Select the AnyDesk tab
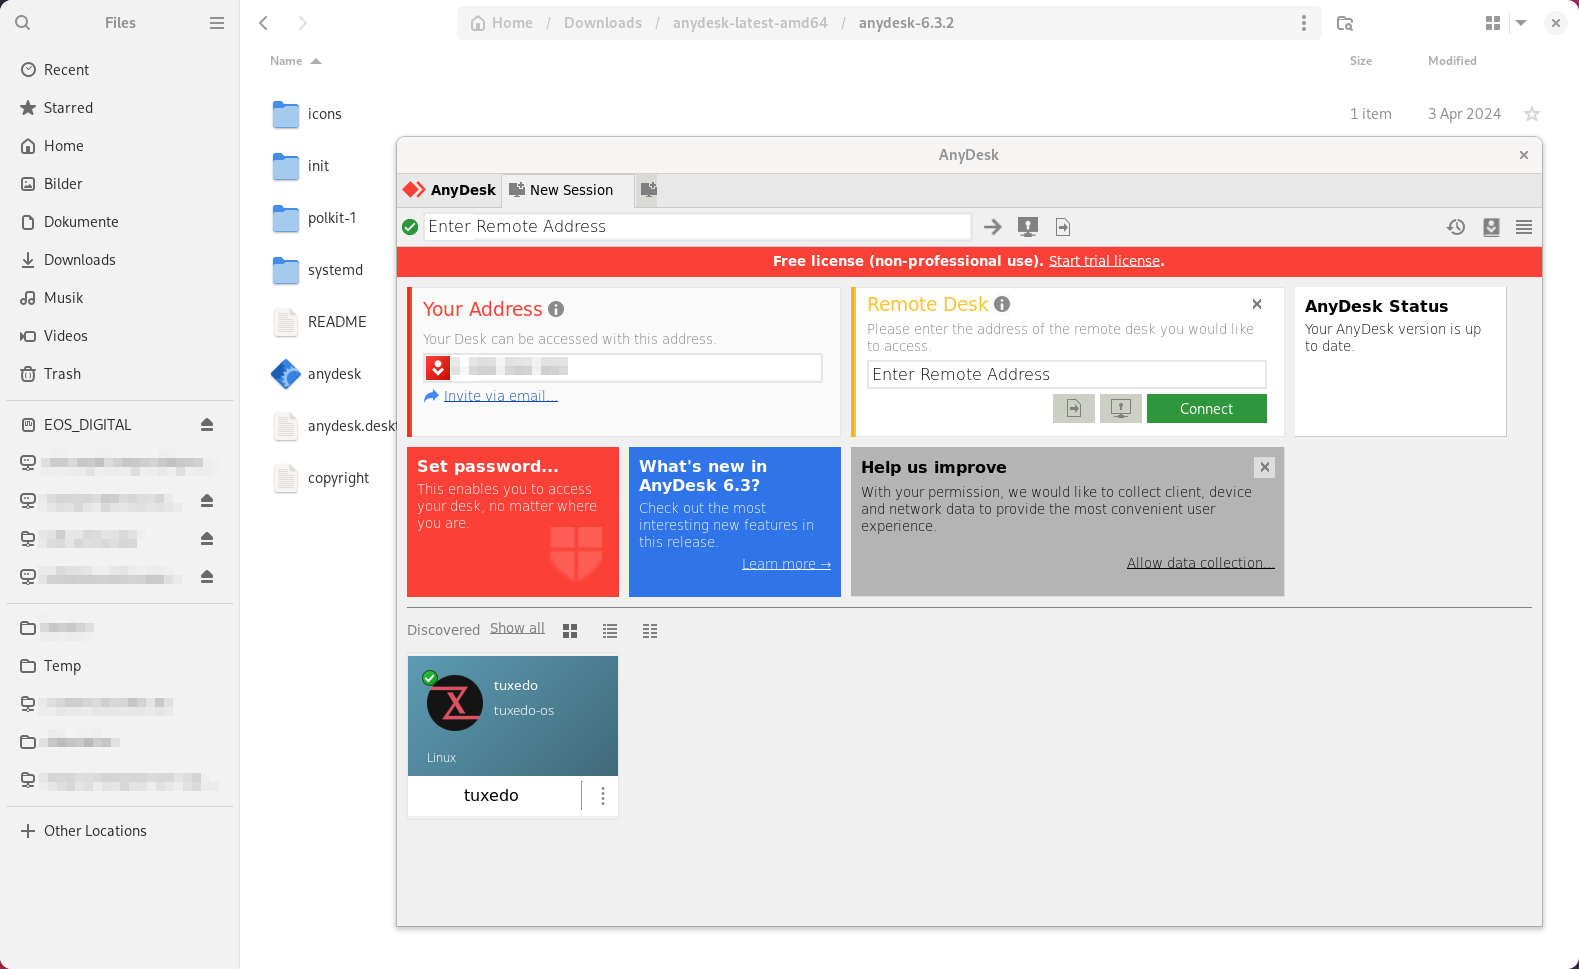 (450, 190)
